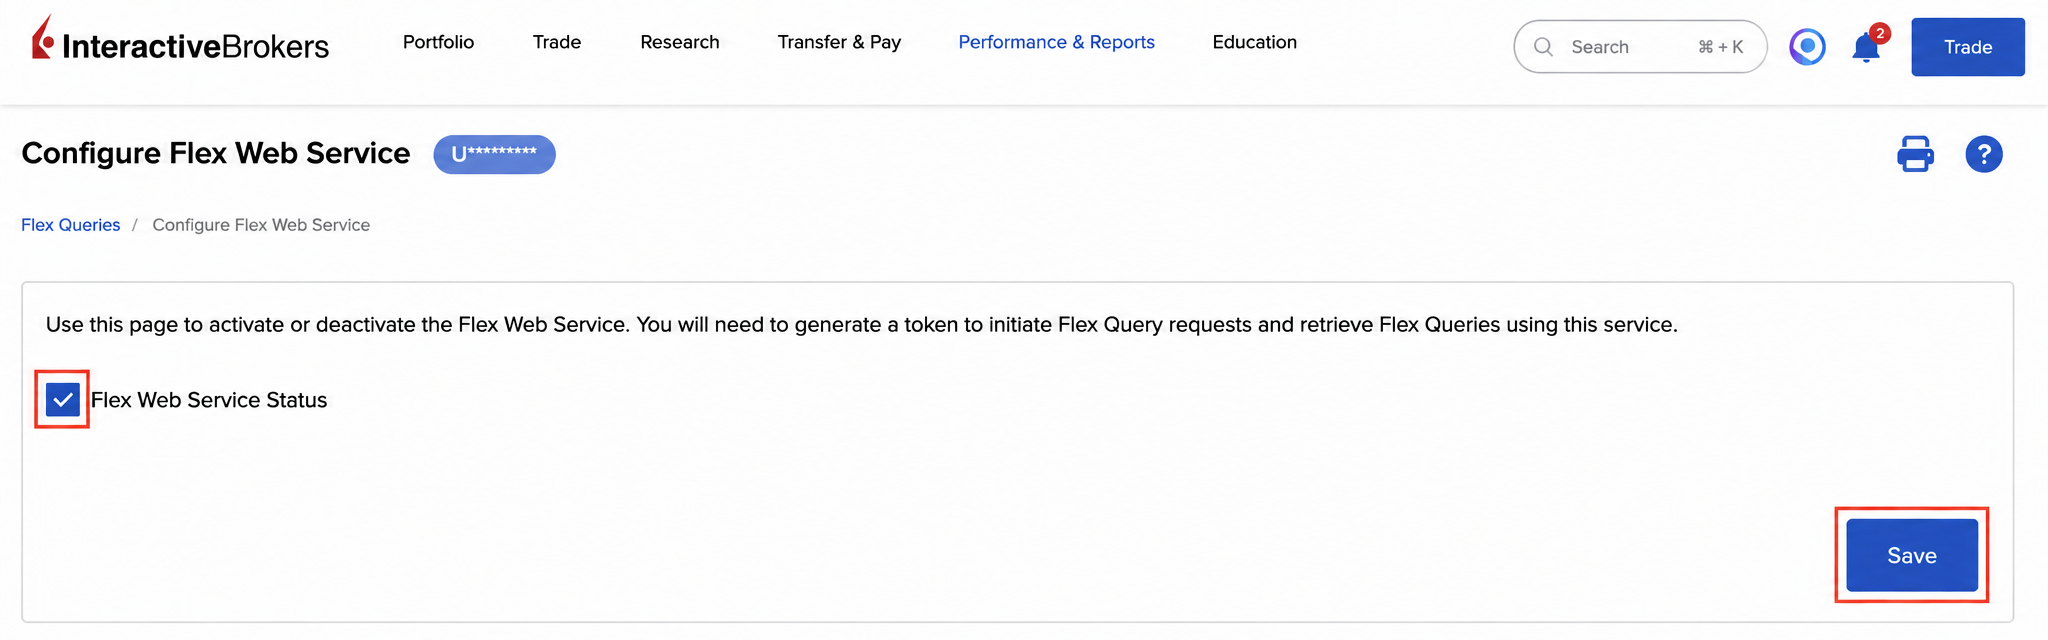The width and height of the screenshot is (2048, 640).
Task: Open the Education menu
Action: tap(1254, 42)
